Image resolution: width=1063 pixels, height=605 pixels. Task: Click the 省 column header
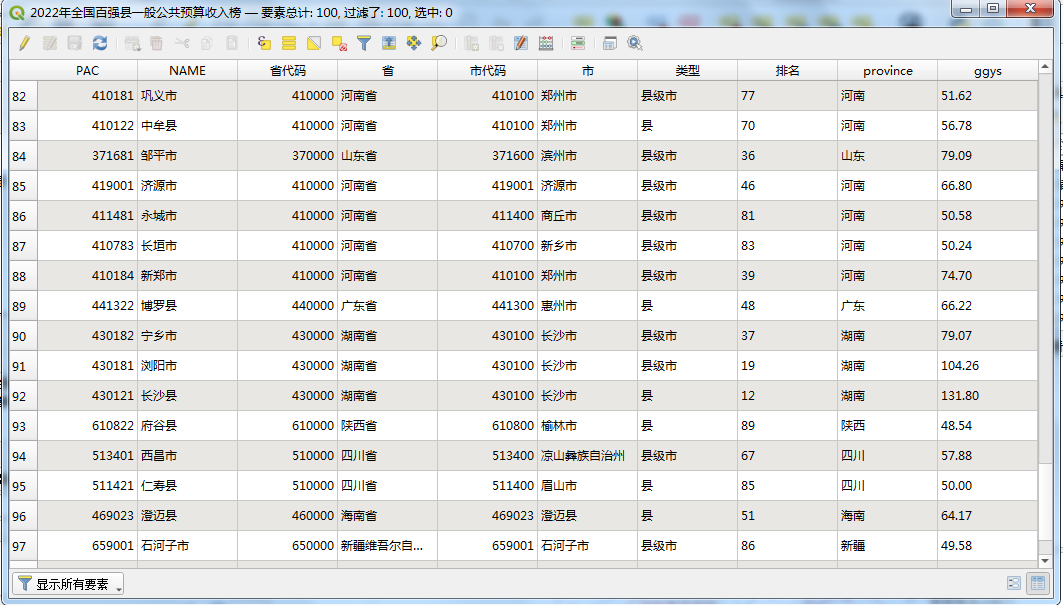click(x=387, y=71)
